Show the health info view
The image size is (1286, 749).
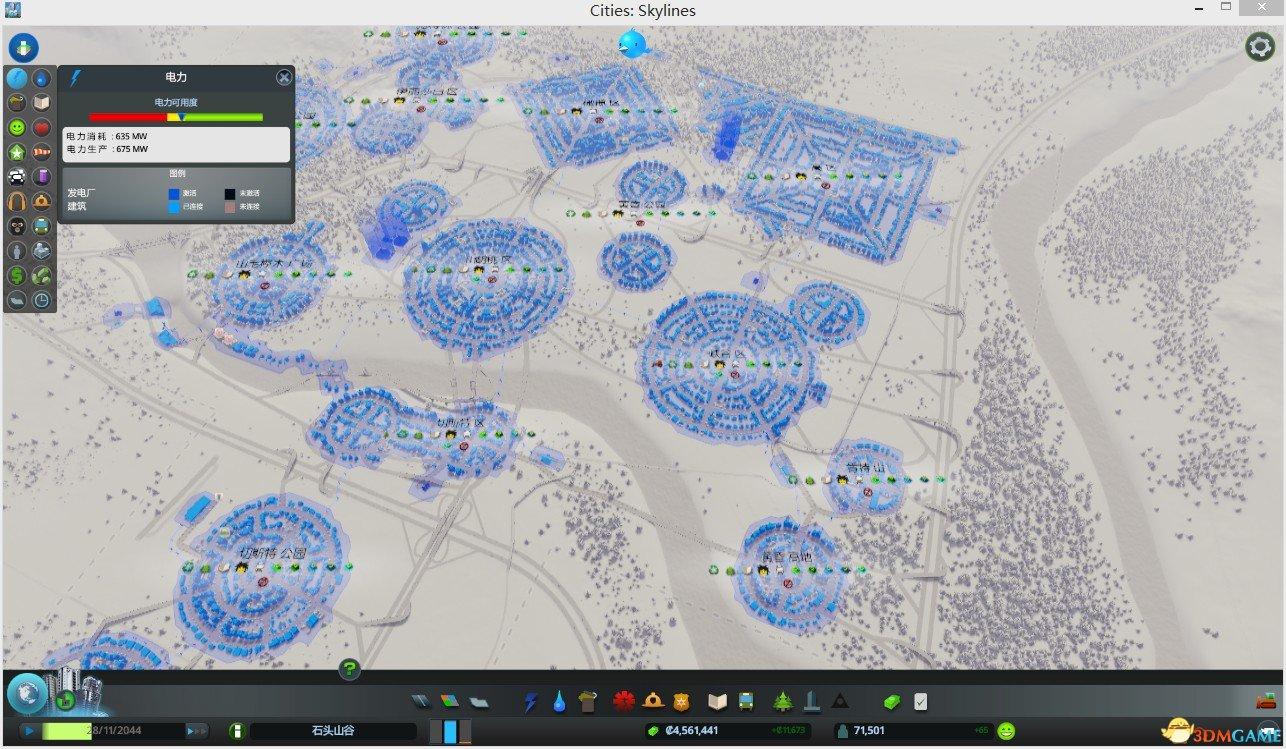tap(42, 128)
